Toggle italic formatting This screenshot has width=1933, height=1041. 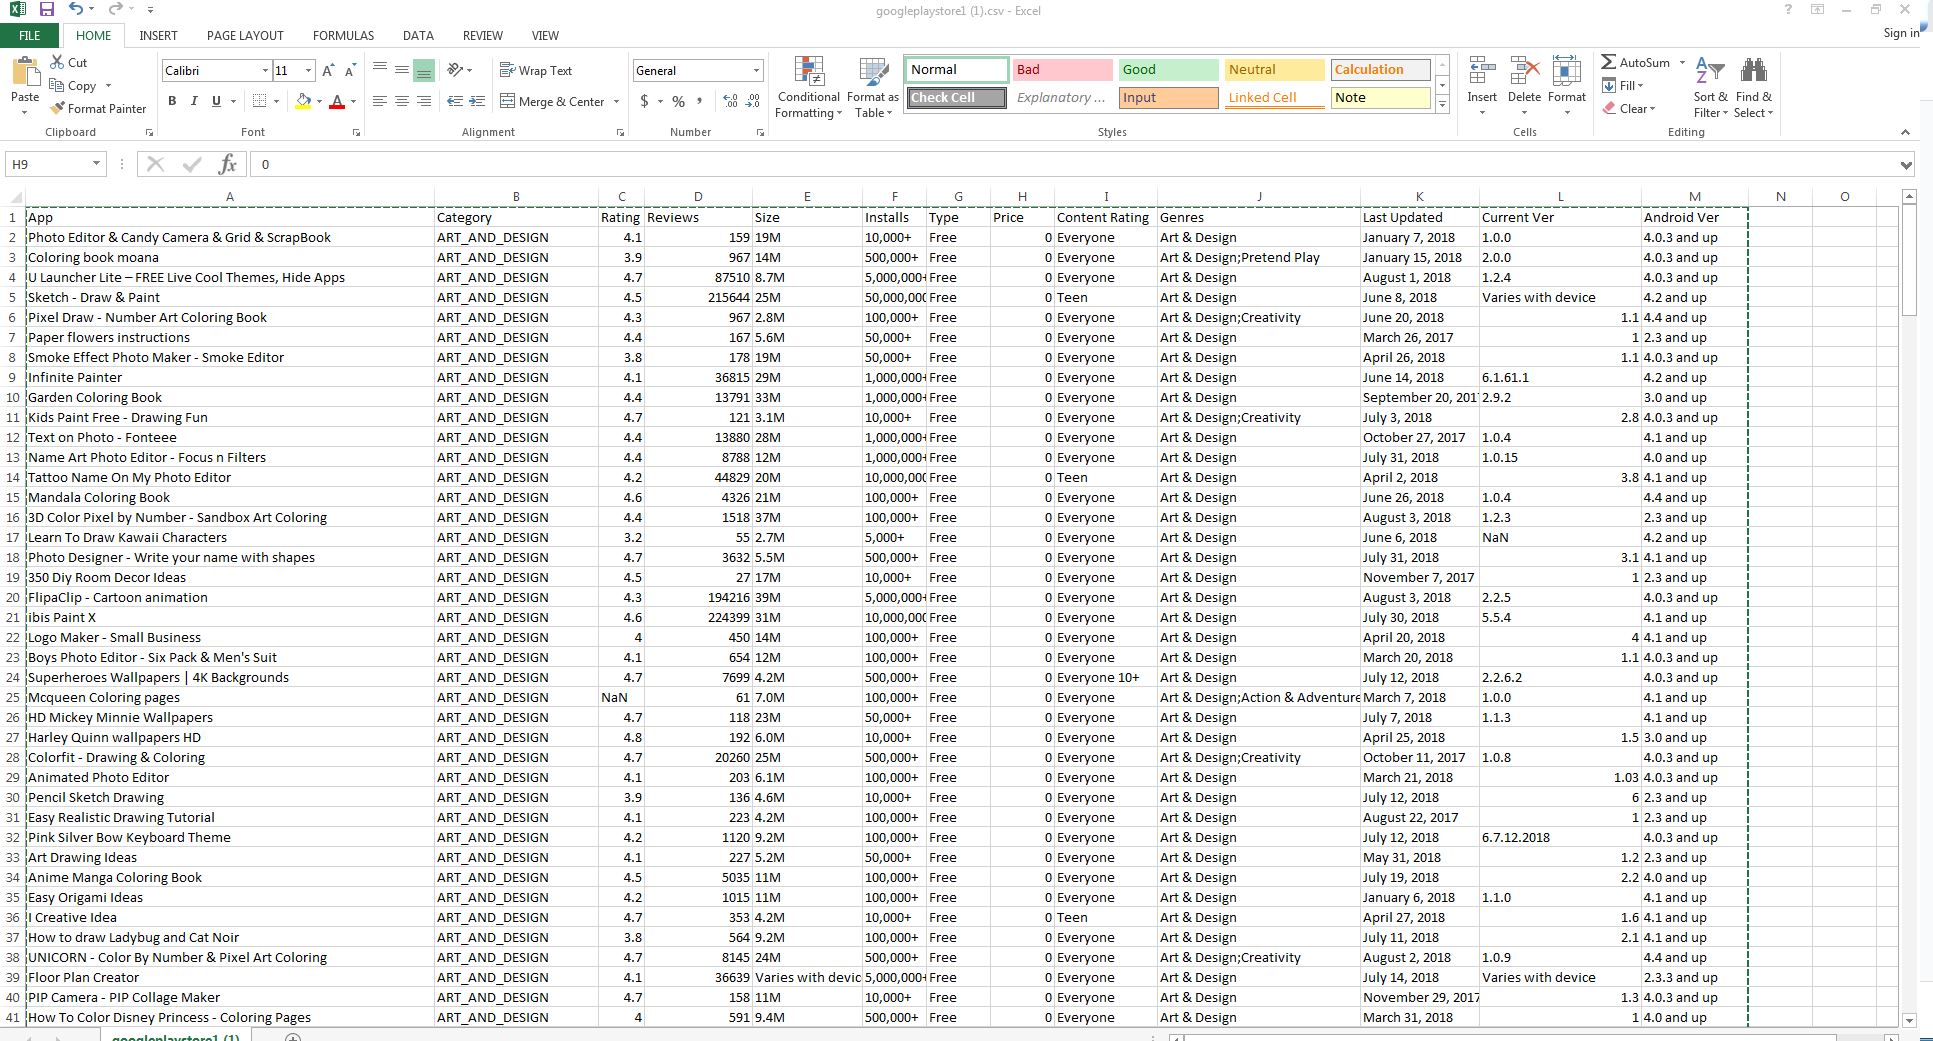[194, 101]
